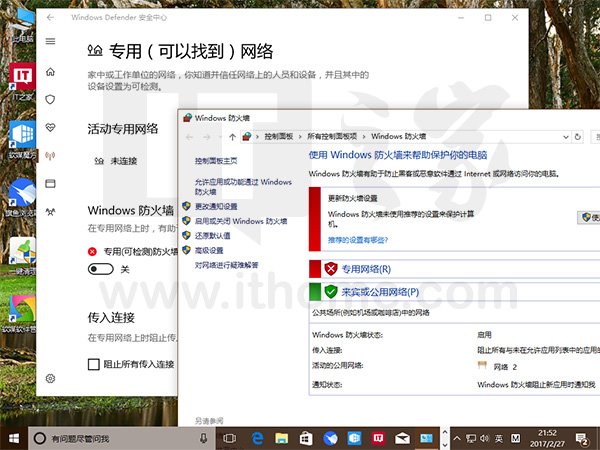Expand the 专用网络(R) section
The width and height of the screenshot is (600, 450).
366,269
